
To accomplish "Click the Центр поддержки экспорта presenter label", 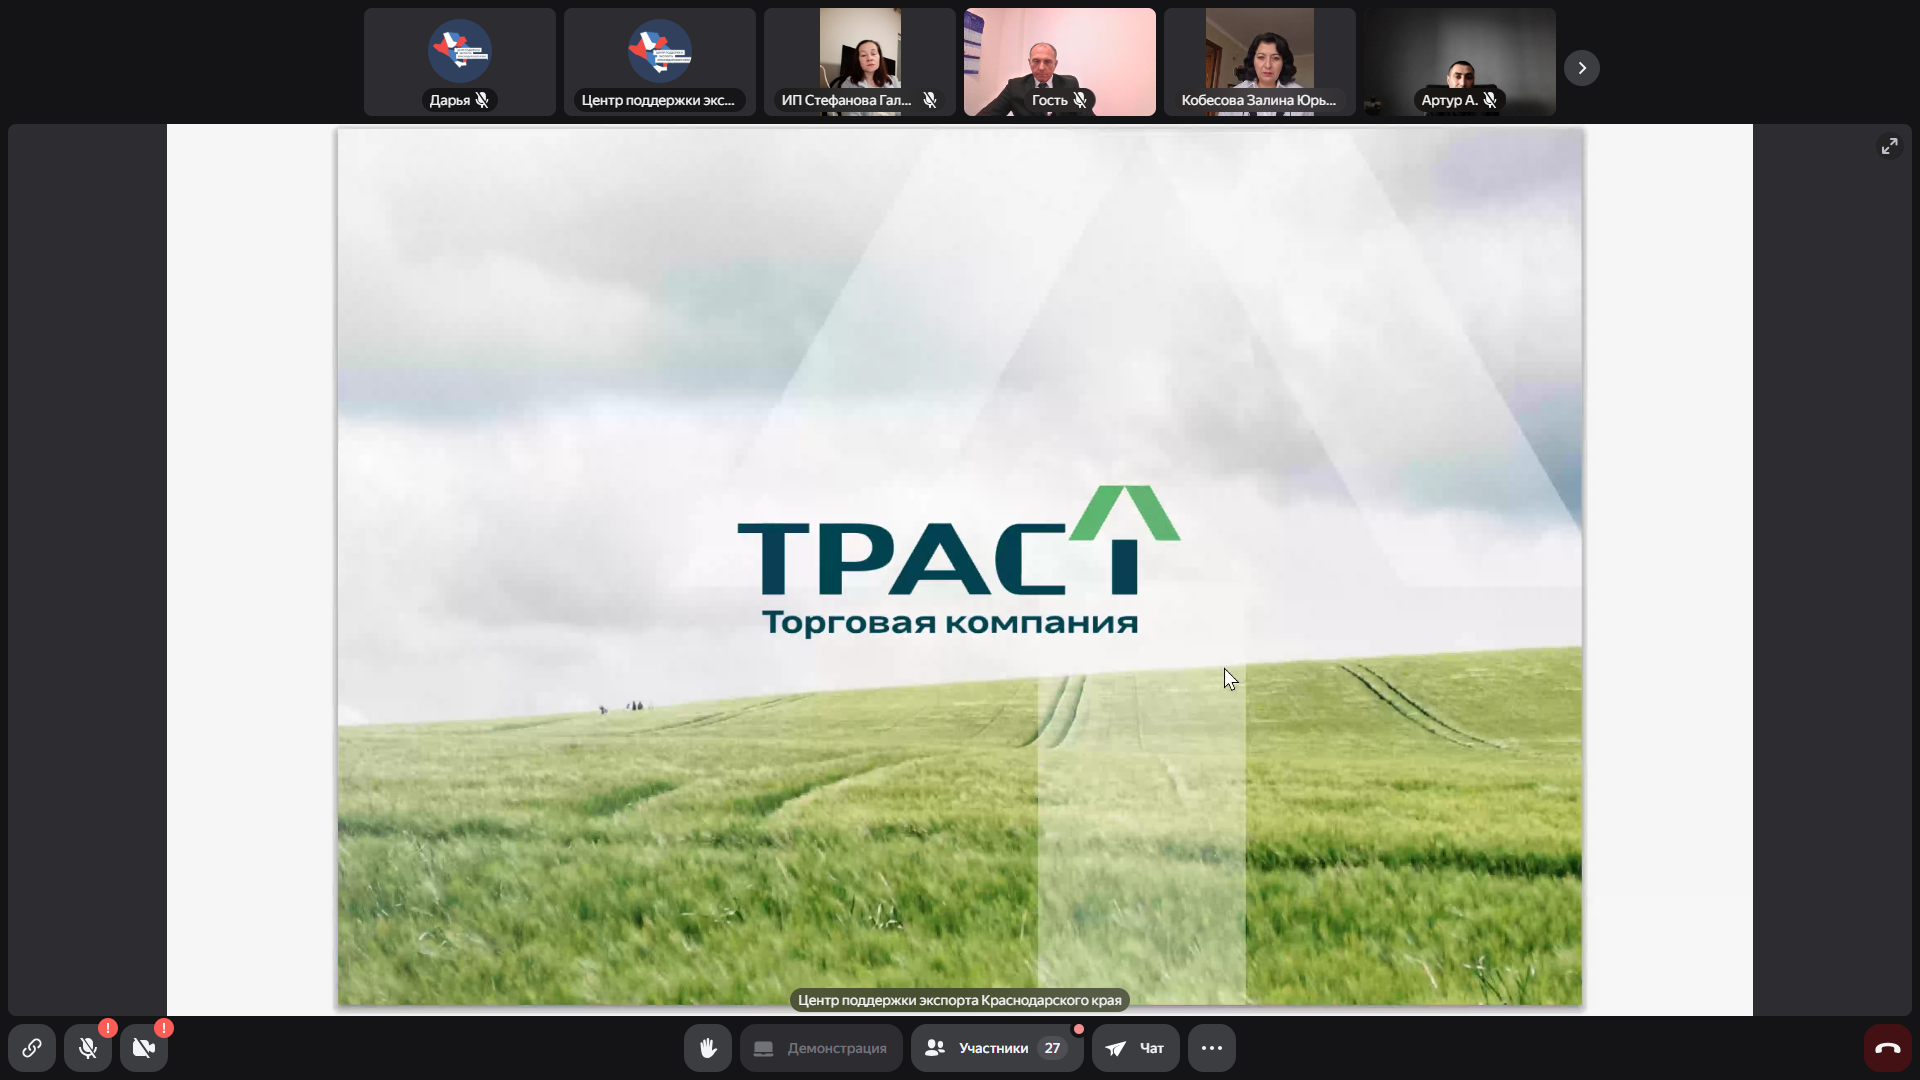I will (959, 1000).
